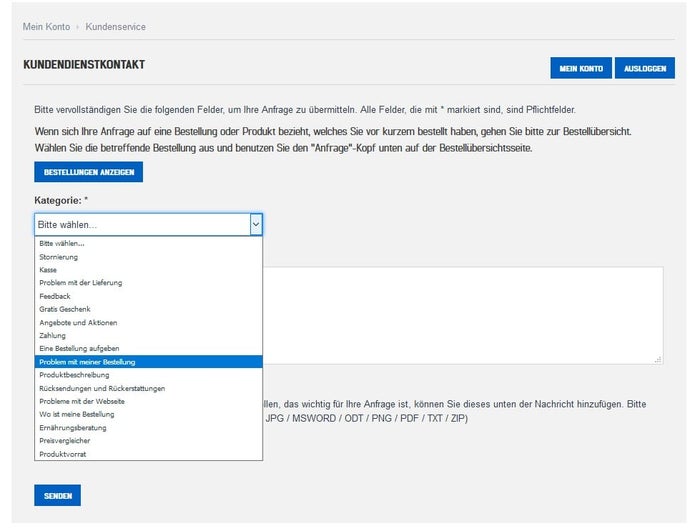Select the Kasse option

click(148, 270)
